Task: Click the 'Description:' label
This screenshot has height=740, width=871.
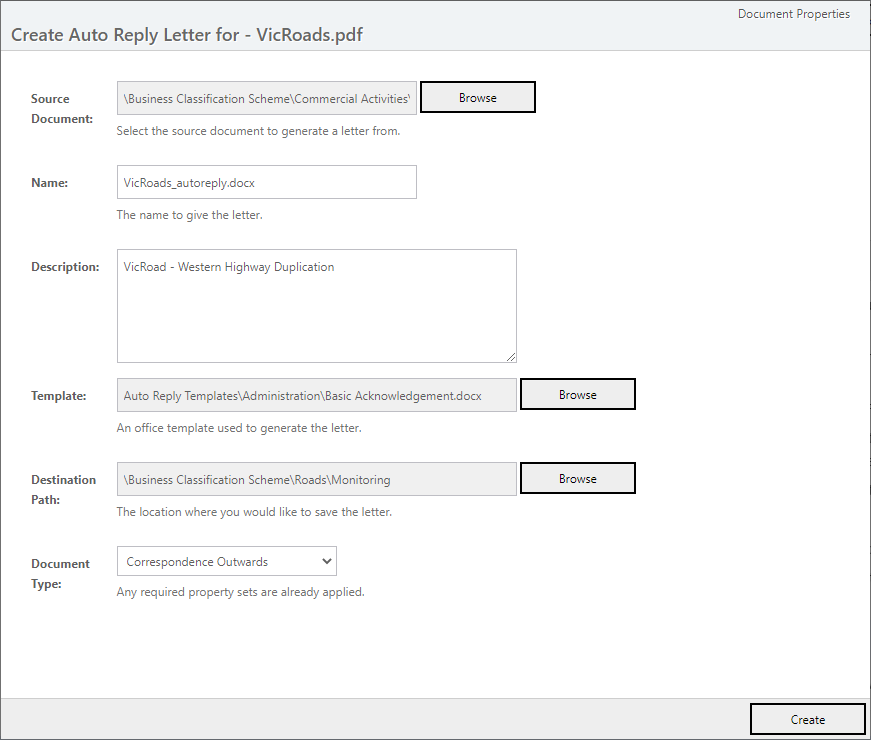Action: (65, 267)
